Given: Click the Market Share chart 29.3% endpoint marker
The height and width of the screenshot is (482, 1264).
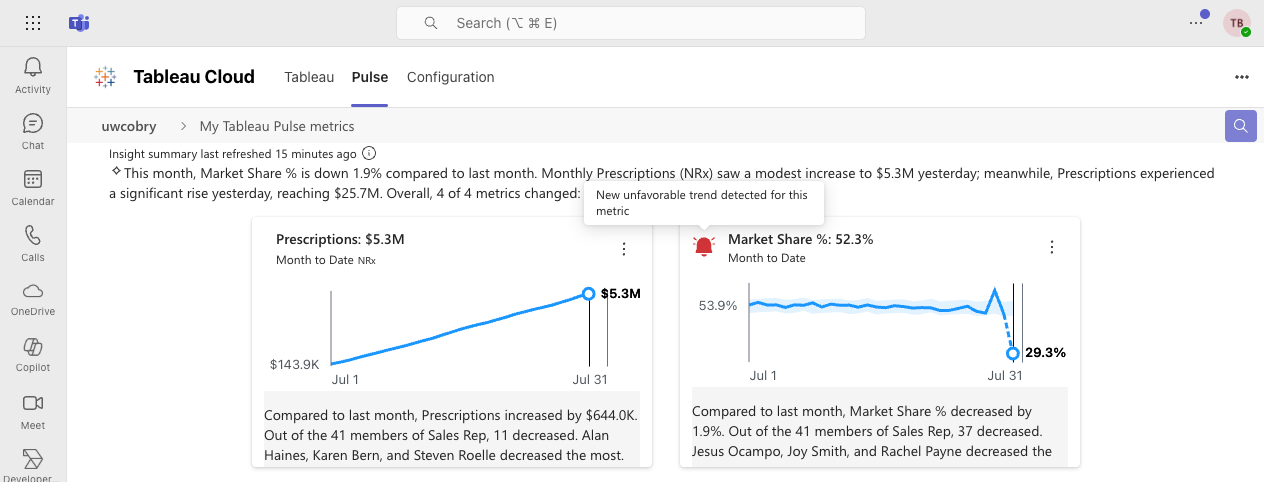Looking at the screenshot, I should pyautogui.click(x=1013, y=353).
